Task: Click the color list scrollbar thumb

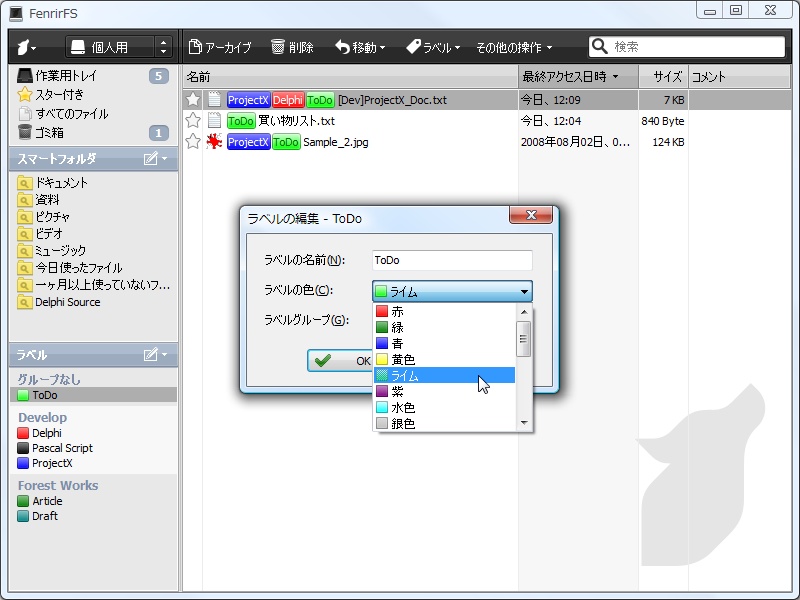Action: [x=524, y=339]
